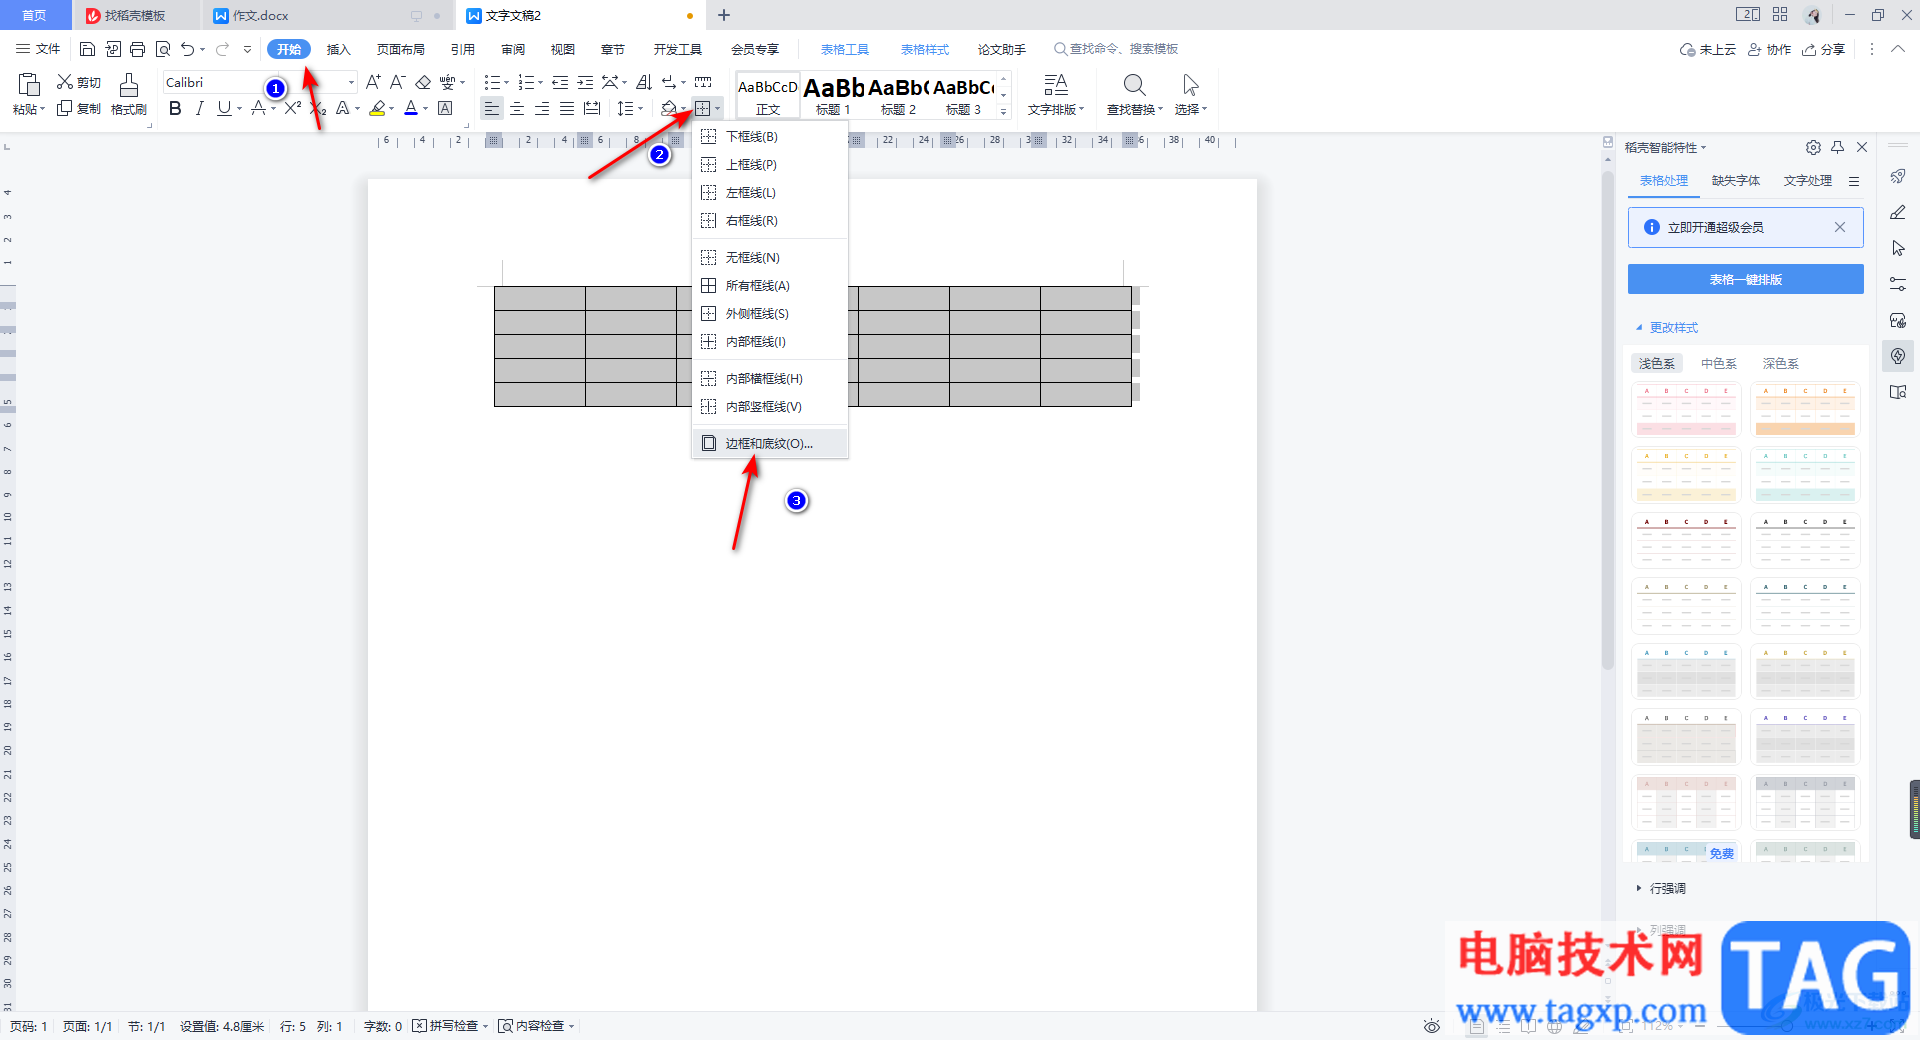Pin the side panel with pin icon
The width and height of the screenshot is (1920, 1040).
tap(1837, 147)
